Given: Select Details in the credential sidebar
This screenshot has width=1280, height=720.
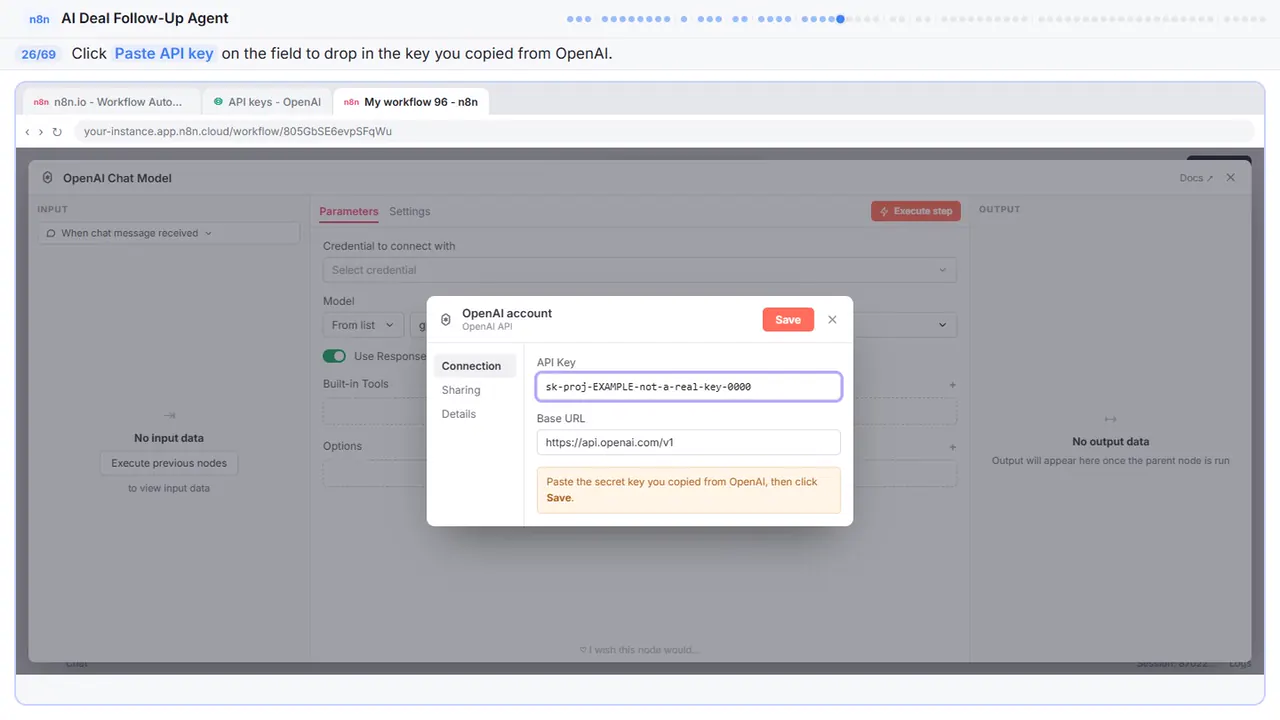Looking at the screenshot, I should (459, 414).
